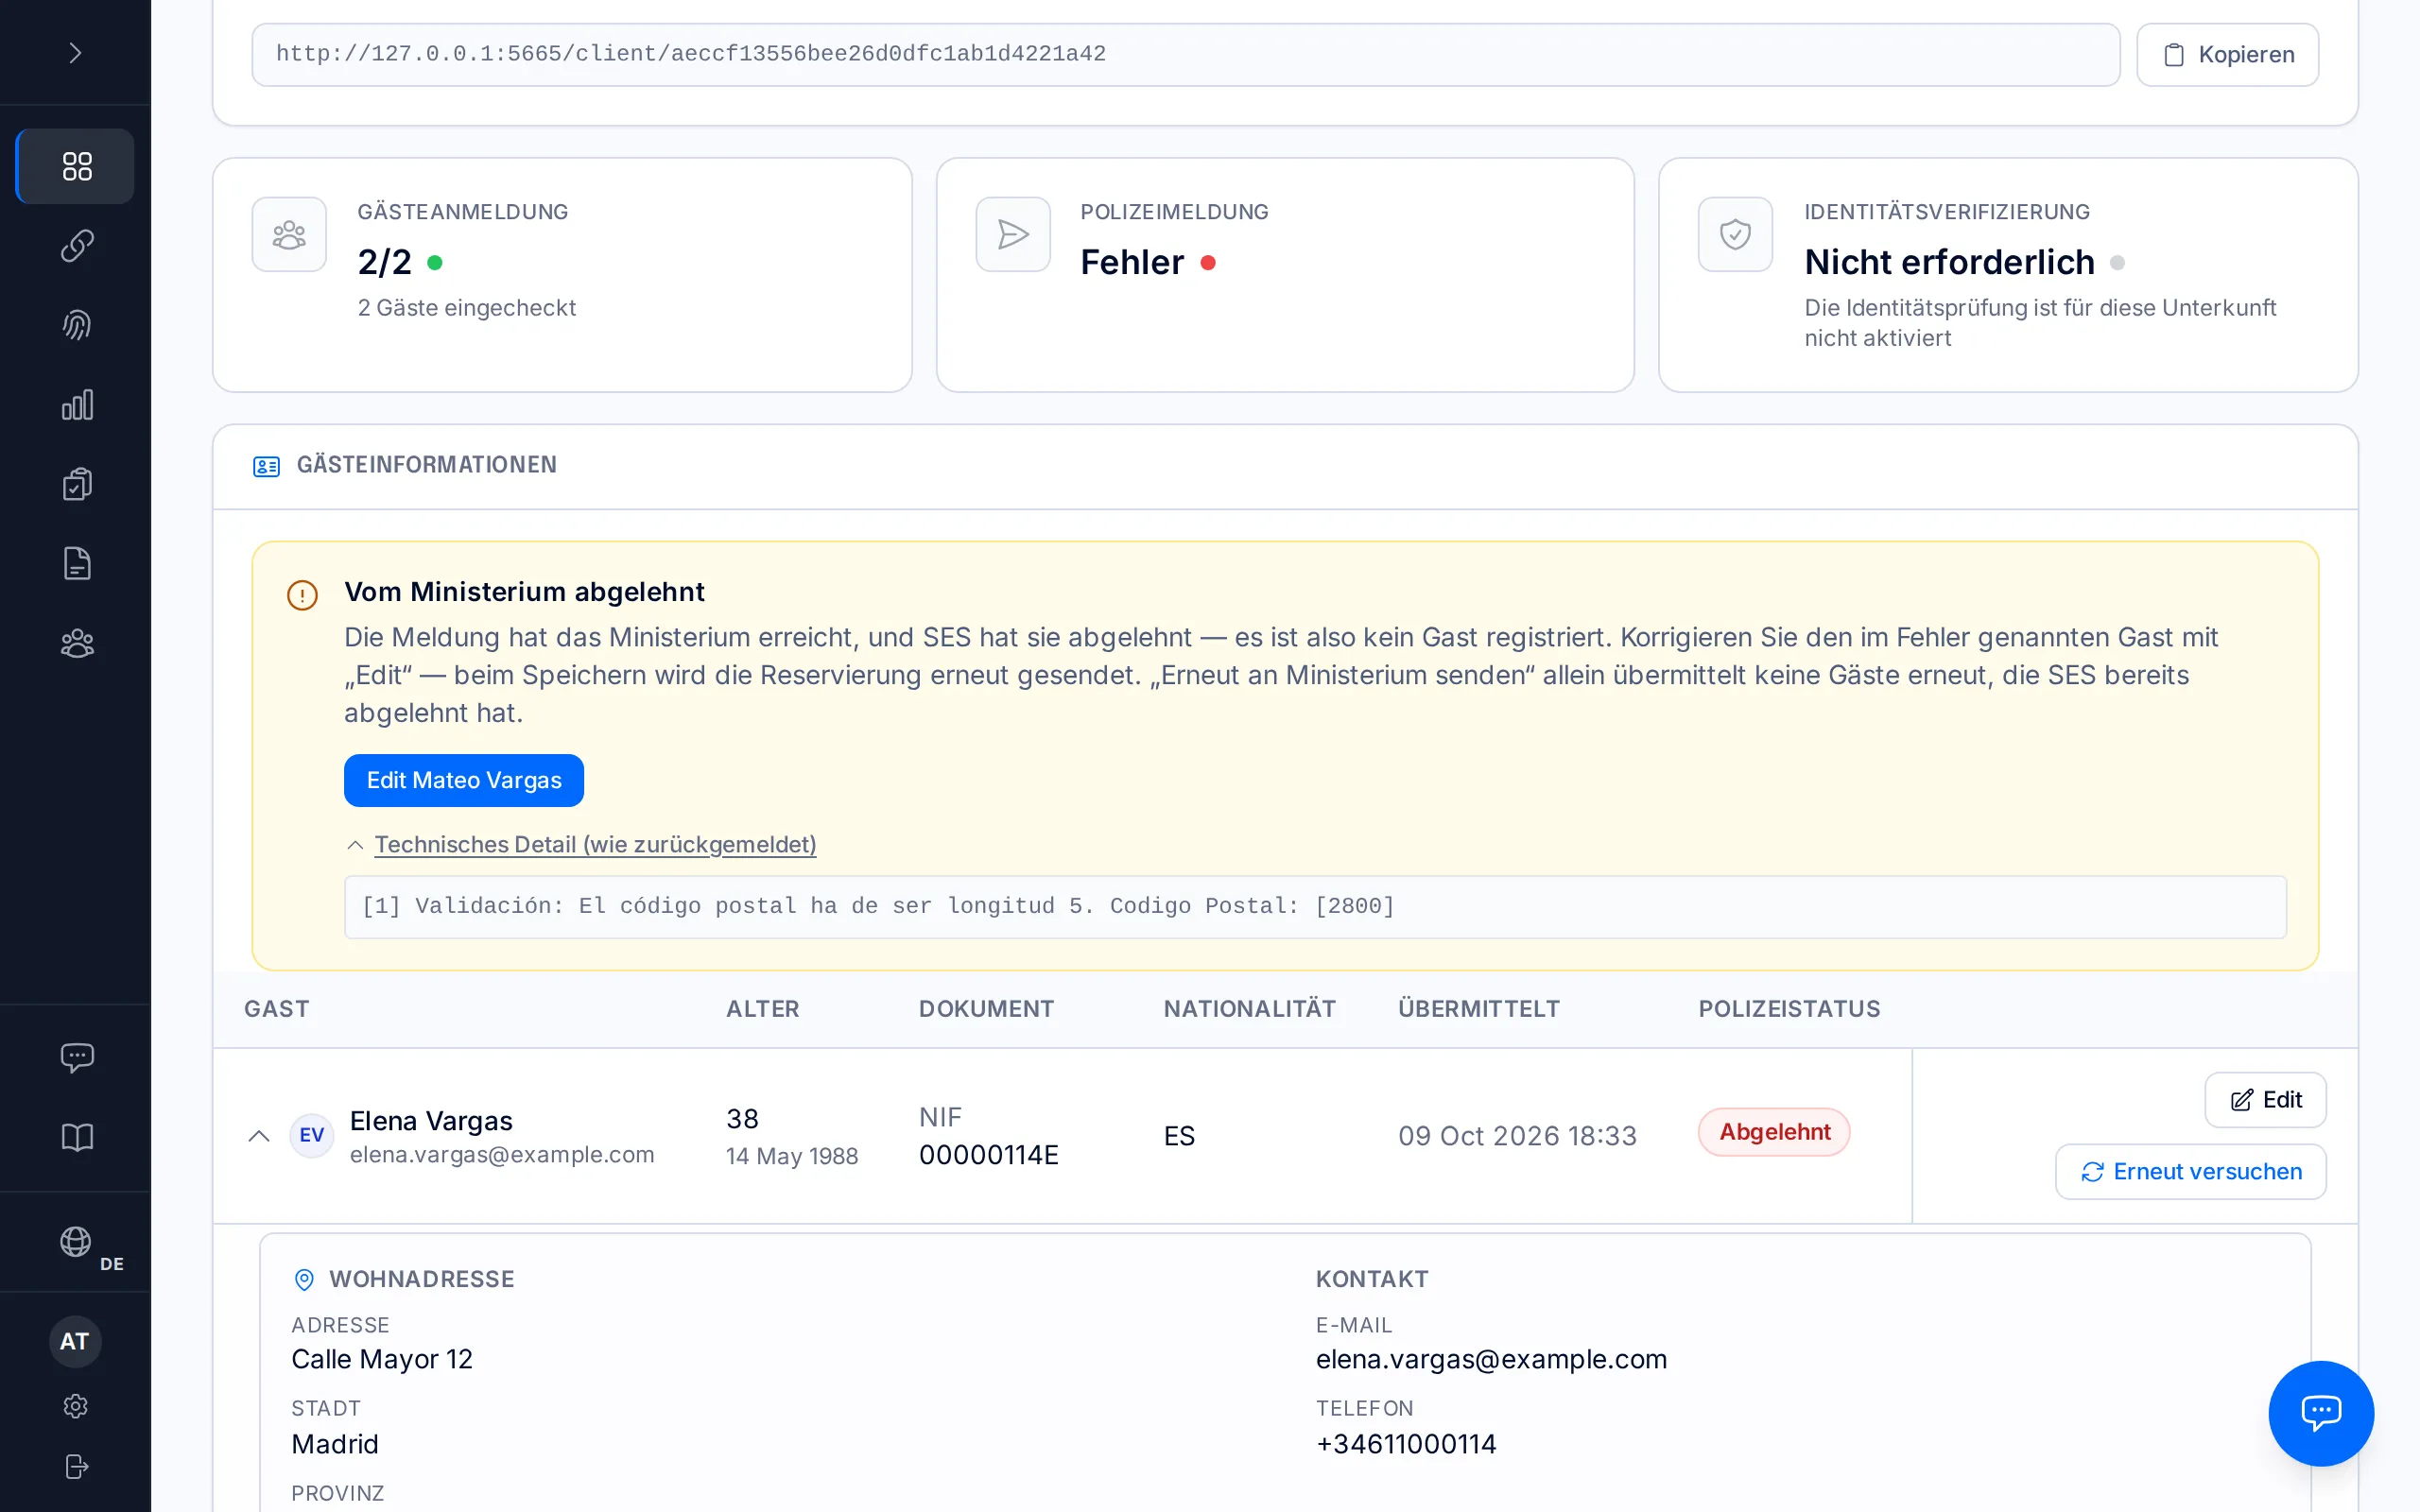Viewport: 2420px width, 1512px height.
Task: Click the address Calle Mayor 12
Action: point(382,1359)
